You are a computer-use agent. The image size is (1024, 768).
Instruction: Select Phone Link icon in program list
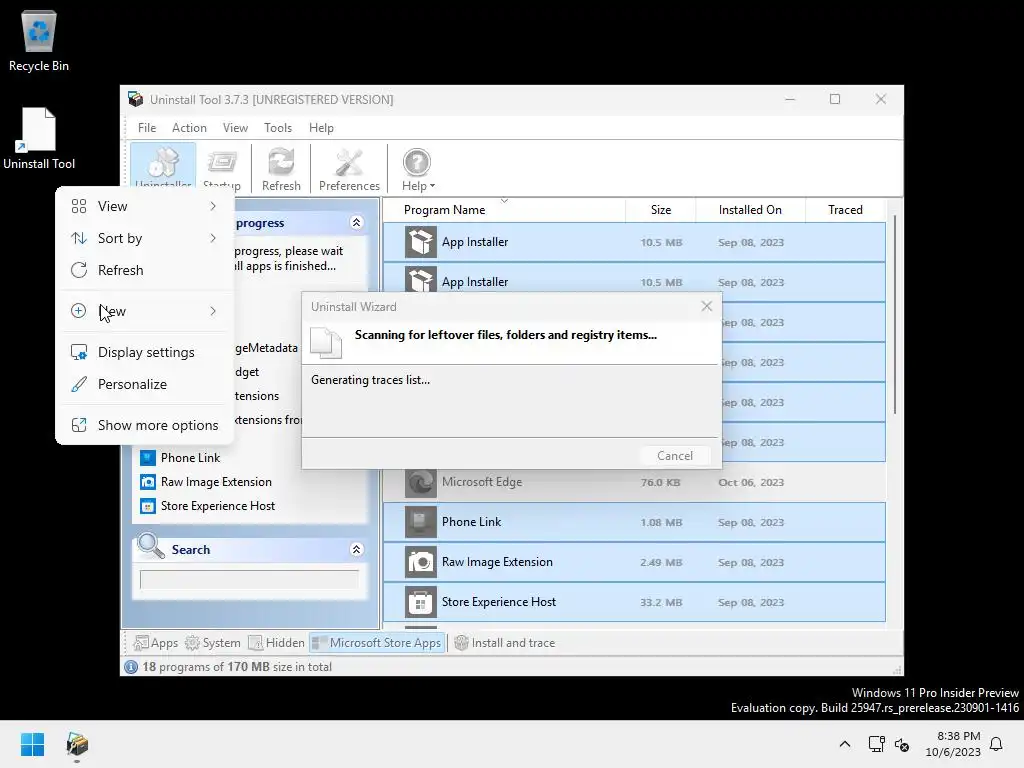click(x=421, y=522)
